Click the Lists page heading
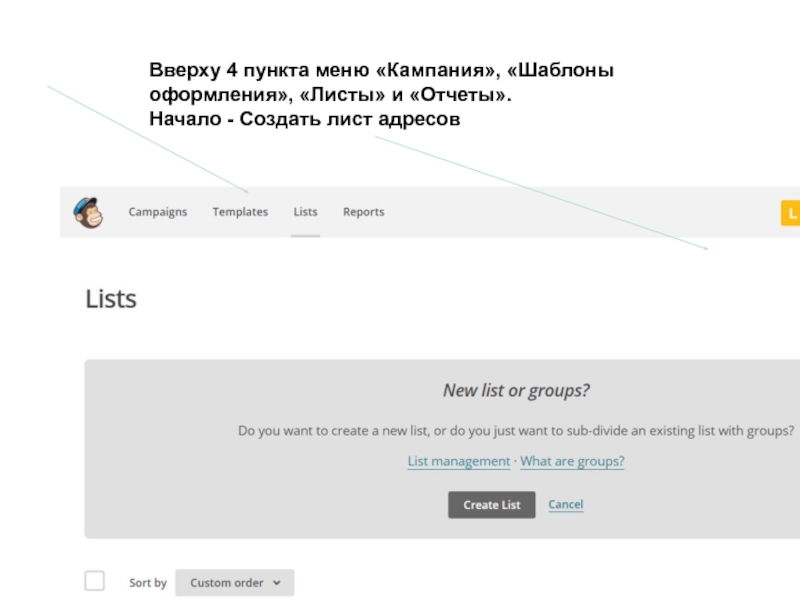800x600 pixels. pyautogui.click(x=111, y=299)
